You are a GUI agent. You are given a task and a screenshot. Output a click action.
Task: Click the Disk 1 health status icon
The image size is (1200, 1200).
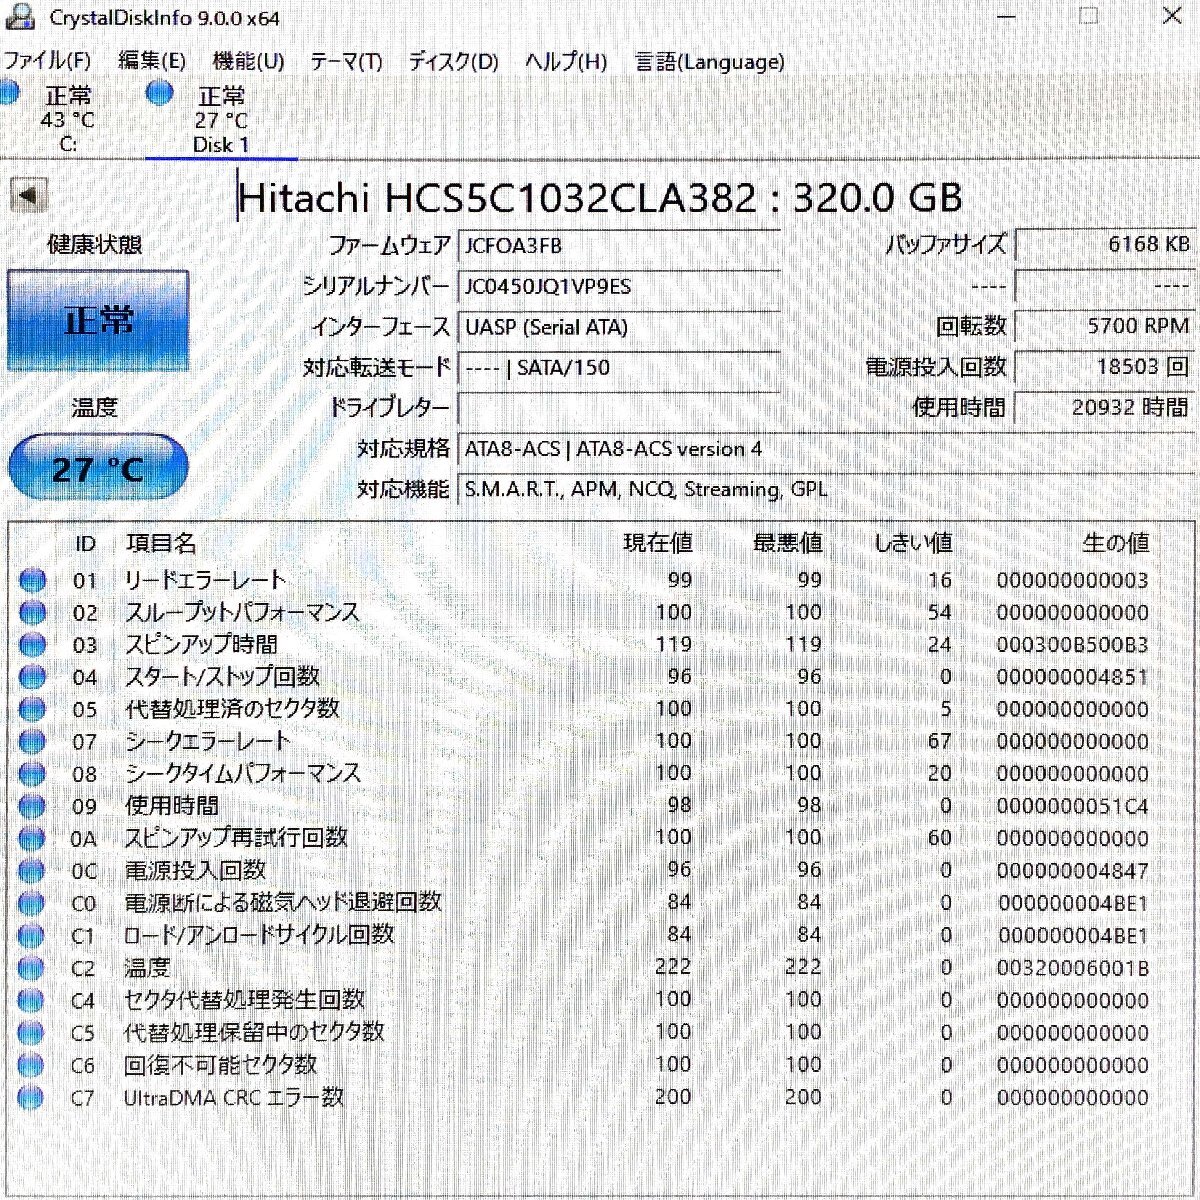pos(158,95)
